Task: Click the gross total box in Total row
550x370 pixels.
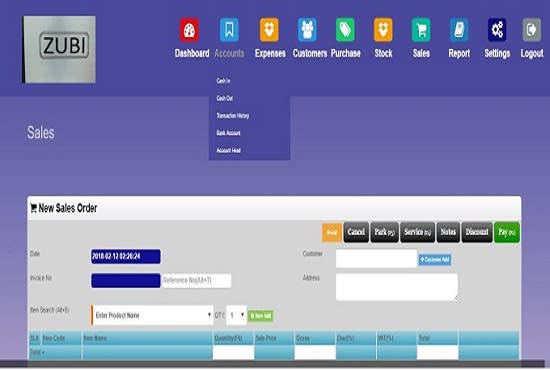Action: pyautogui.click(x=315, y=352)
